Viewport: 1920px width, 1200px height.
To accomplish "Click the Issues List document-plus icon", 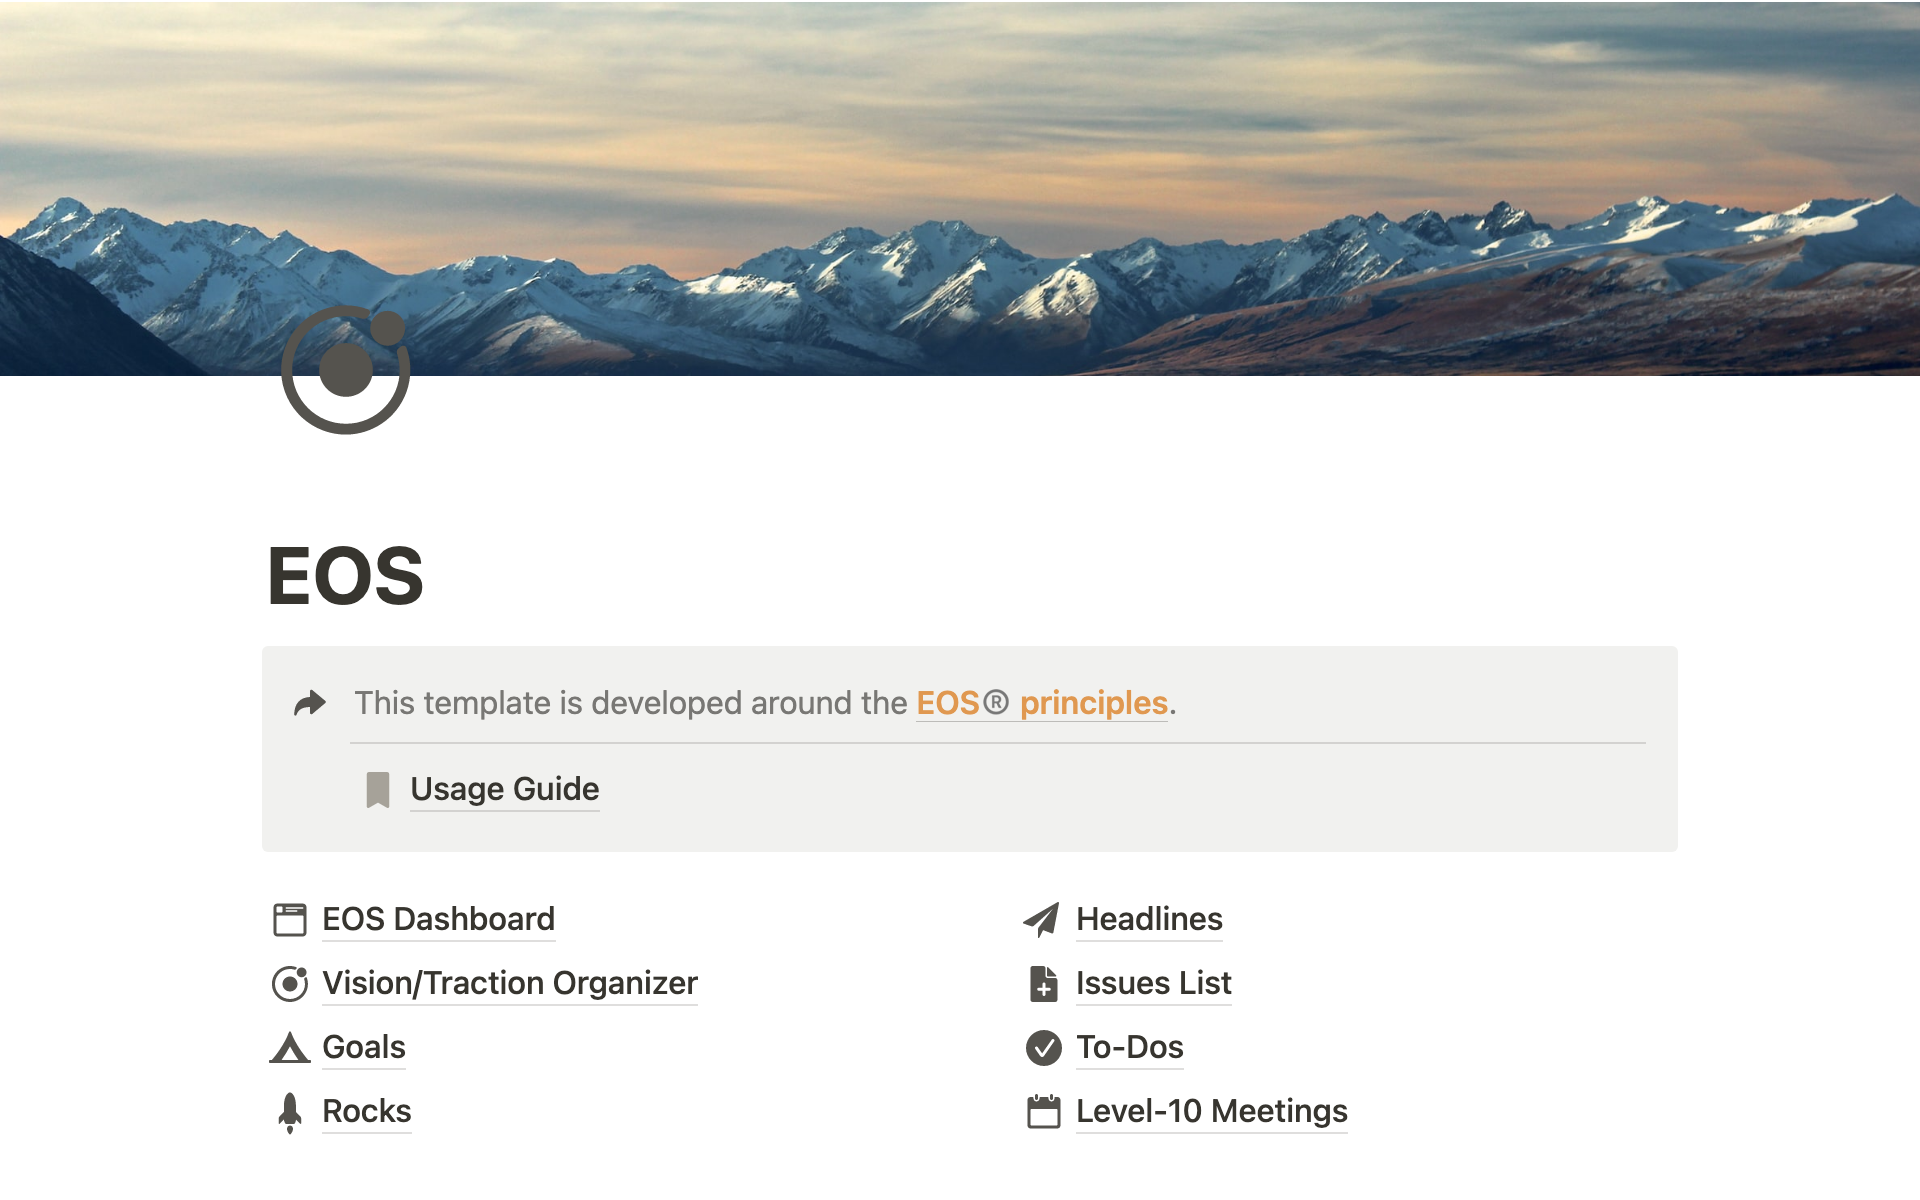I will pos(1043,983).
